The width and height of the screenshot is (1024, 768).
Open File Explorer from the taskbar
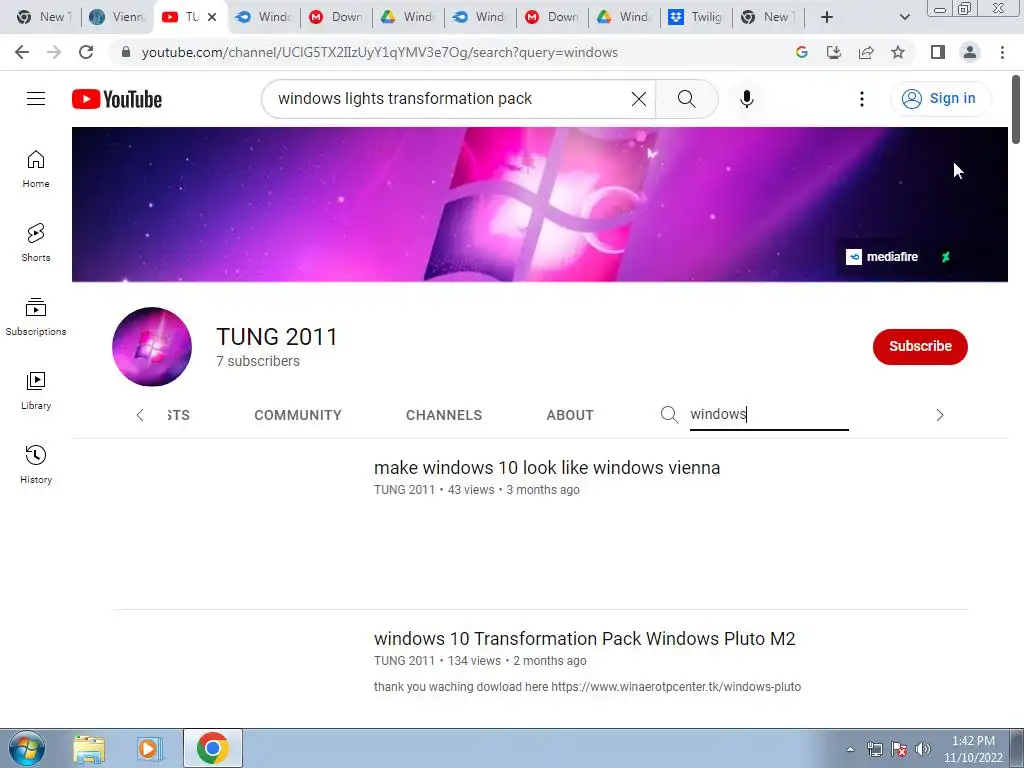pyautogui.click(x=89, y=748)
